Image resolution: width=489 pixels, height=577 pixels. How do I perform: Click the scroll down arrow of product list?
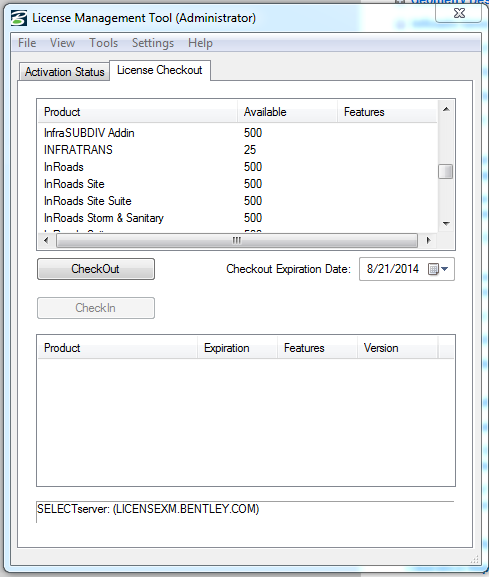[x=446, y=223]
